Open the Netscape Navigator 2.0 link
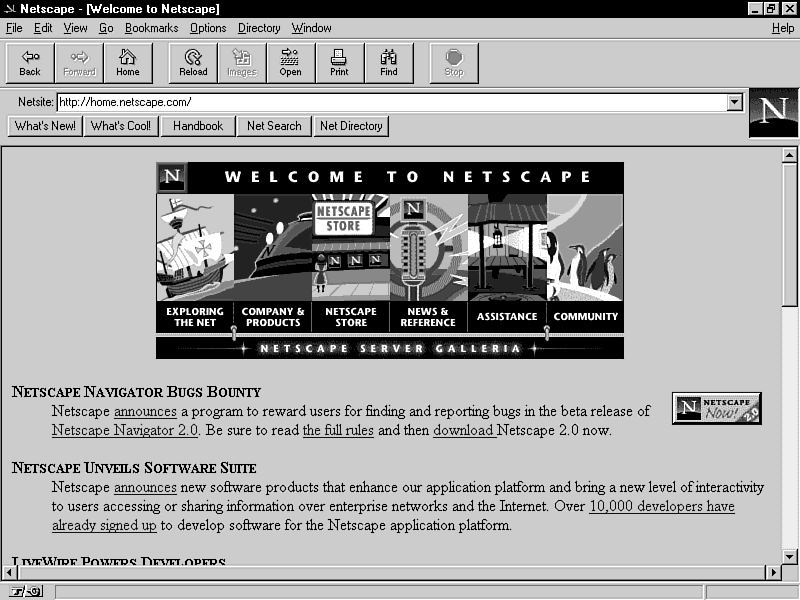Viewport: 800px width, 600px height. pos(125,430)
